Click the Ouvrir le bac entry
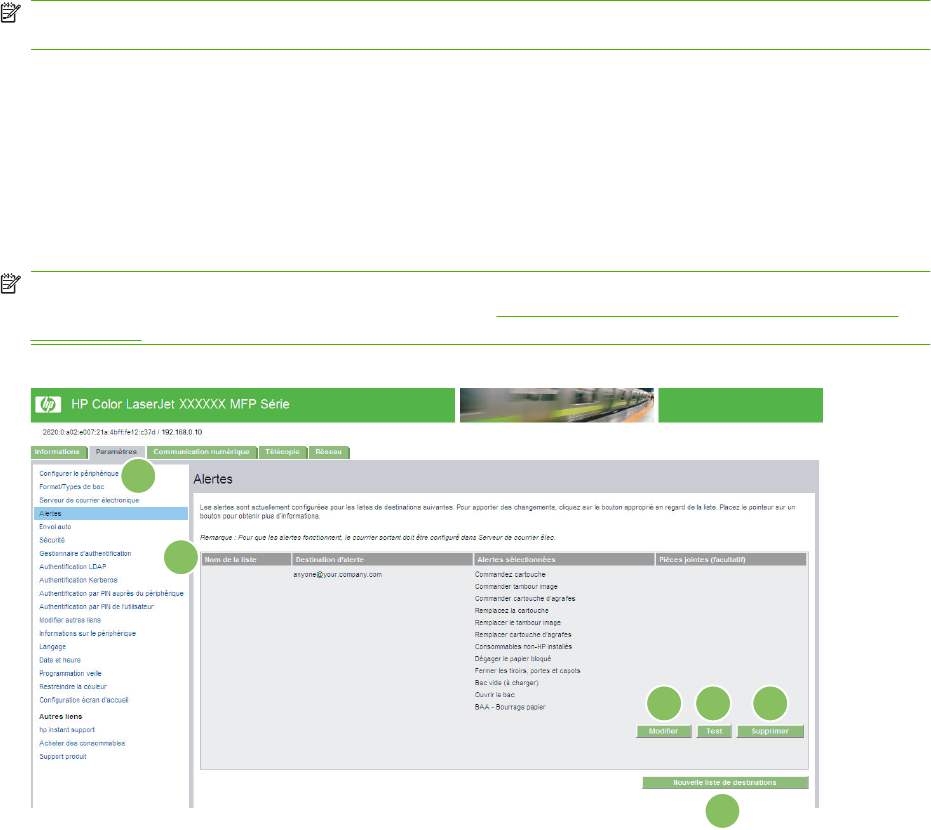 tap(495, 695)
